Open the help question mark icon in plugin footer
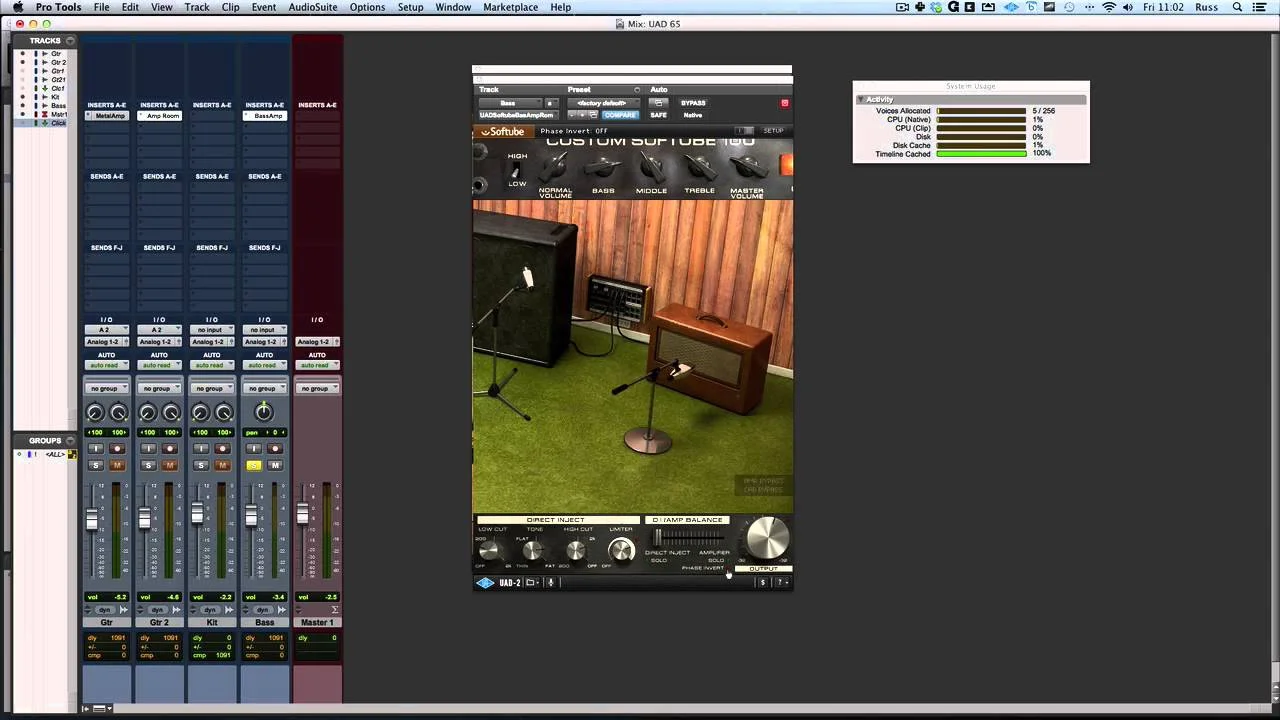1280x720 pixels. [779, 582]
